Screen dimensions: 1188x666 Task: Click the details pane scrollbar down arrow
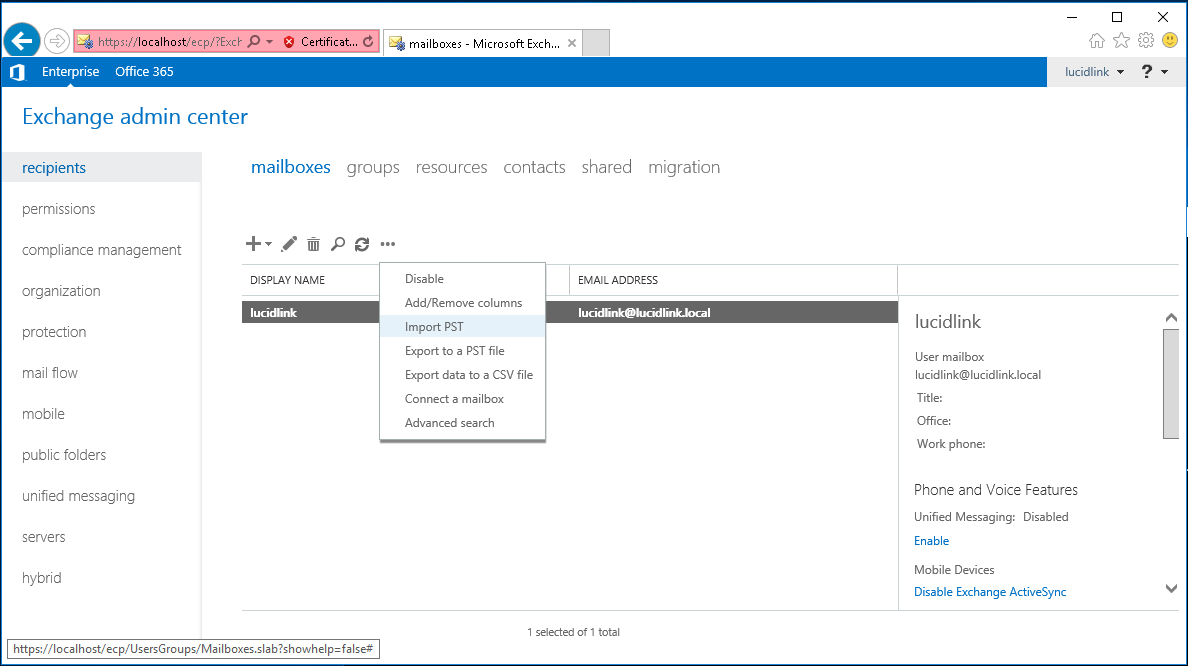(x=1171, y=589)
